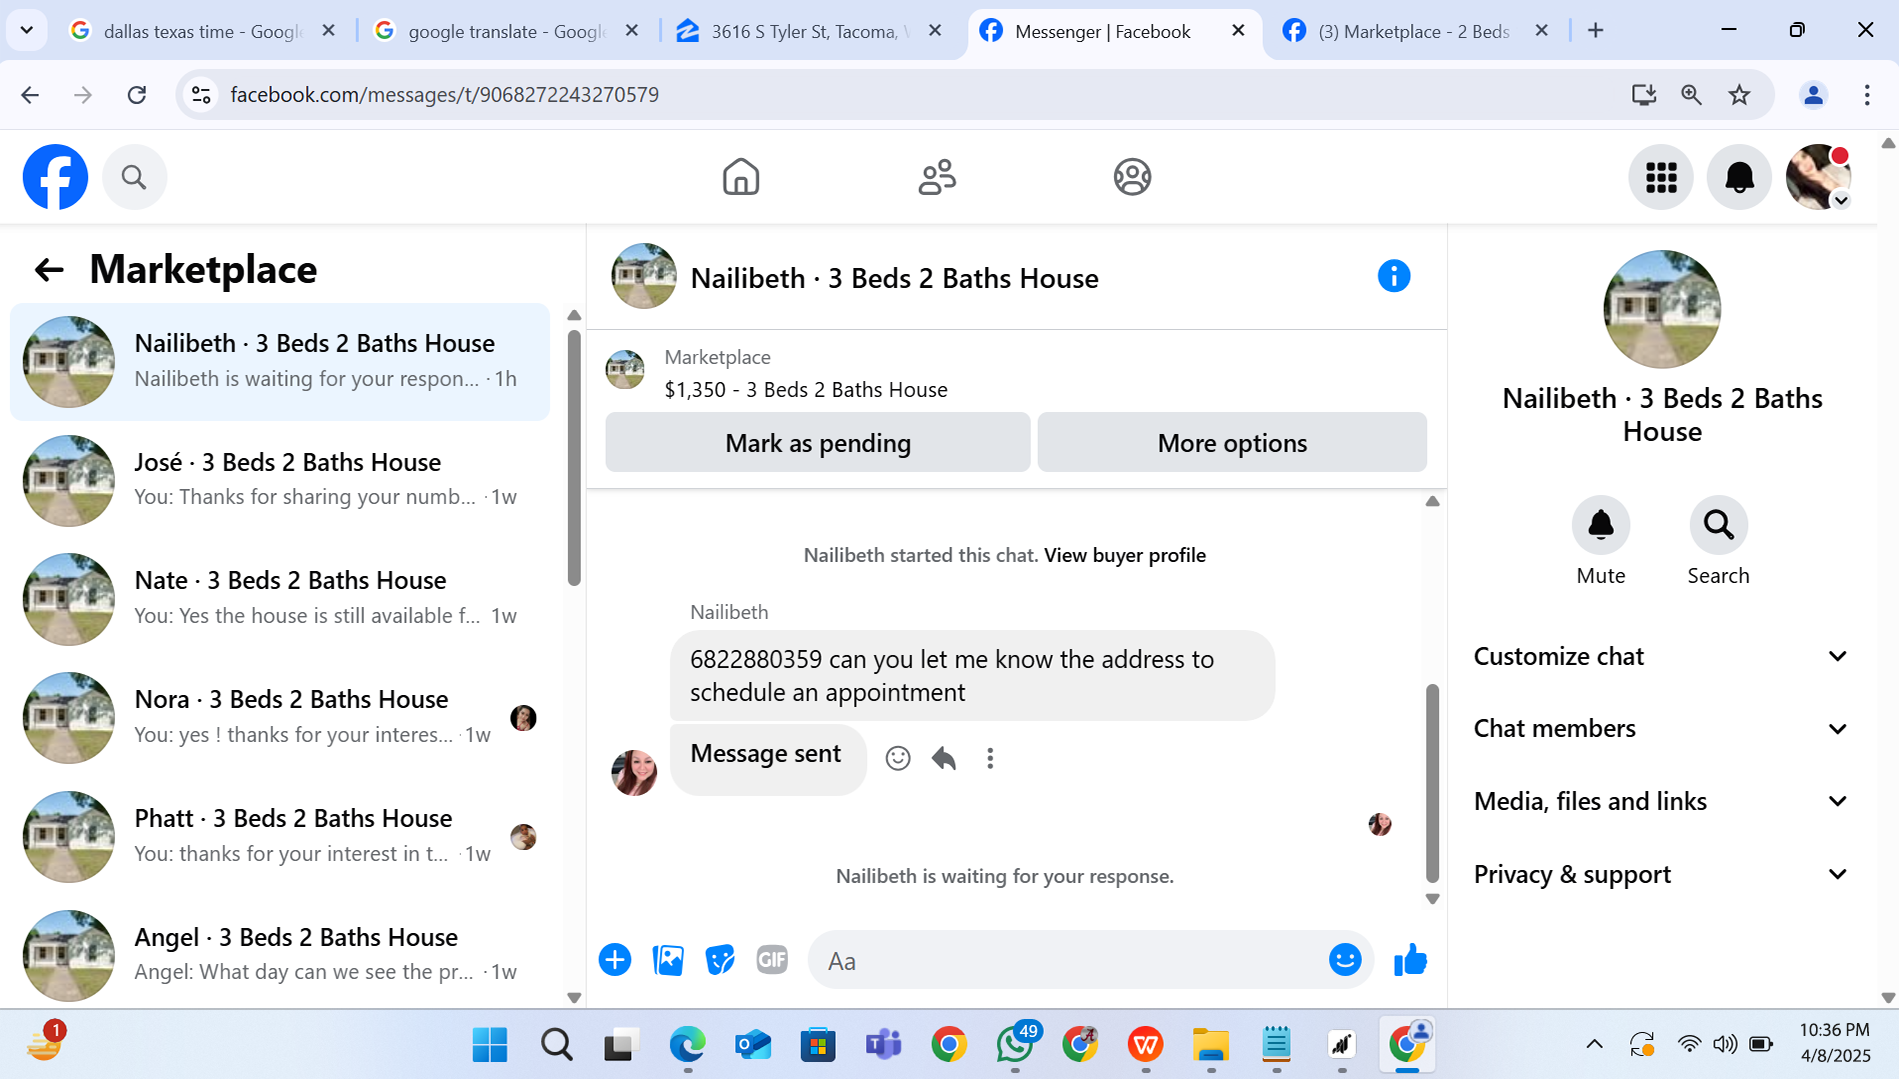The width and height of the screenshot is (1899, 1079).
Task: Open more actions plus icon in composer
Action: coord(615,960)
